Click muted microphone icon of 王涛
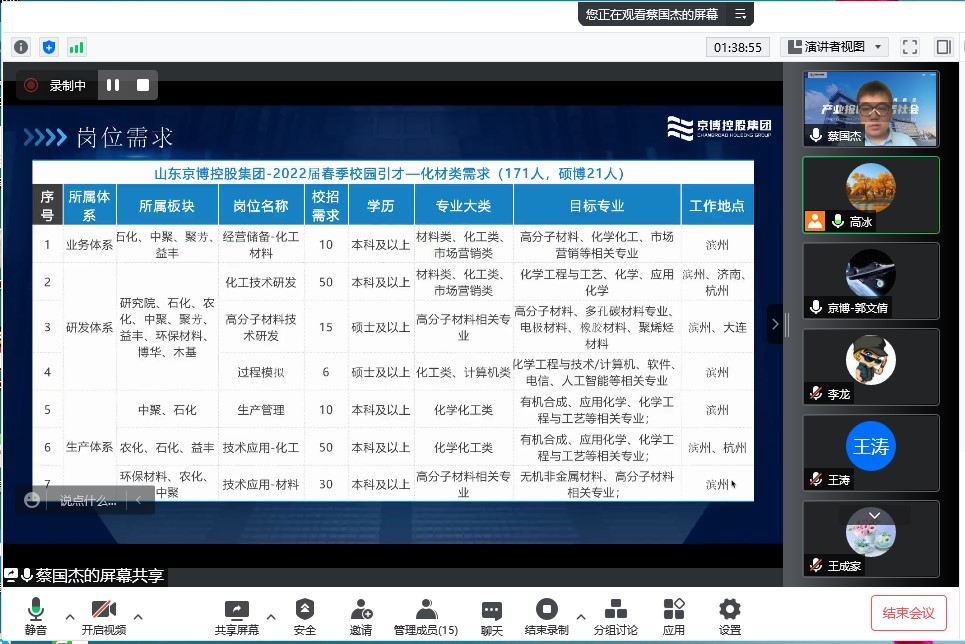This screenshot has height=644, width=965. [x=816, y=478]
